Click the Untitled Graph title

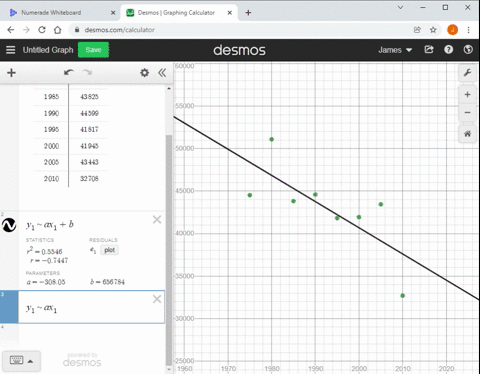coord(48,50)
